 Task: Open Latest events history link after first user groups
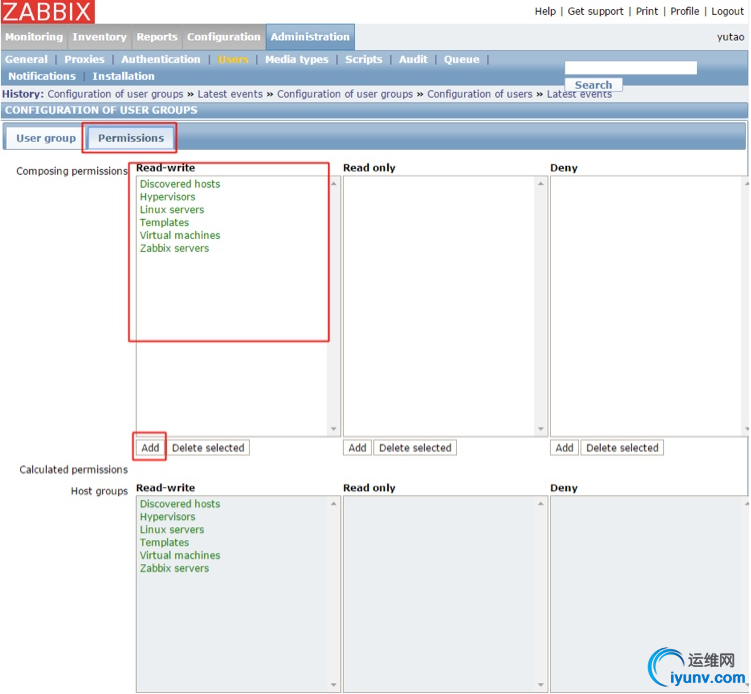pyautogui.click(x=230, y=94)
